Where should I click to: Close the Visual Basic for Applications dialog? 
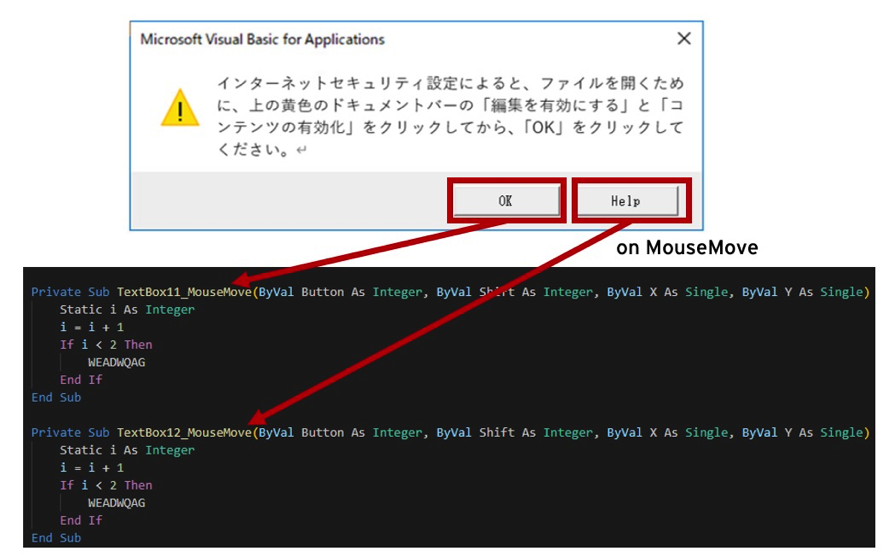684,39
